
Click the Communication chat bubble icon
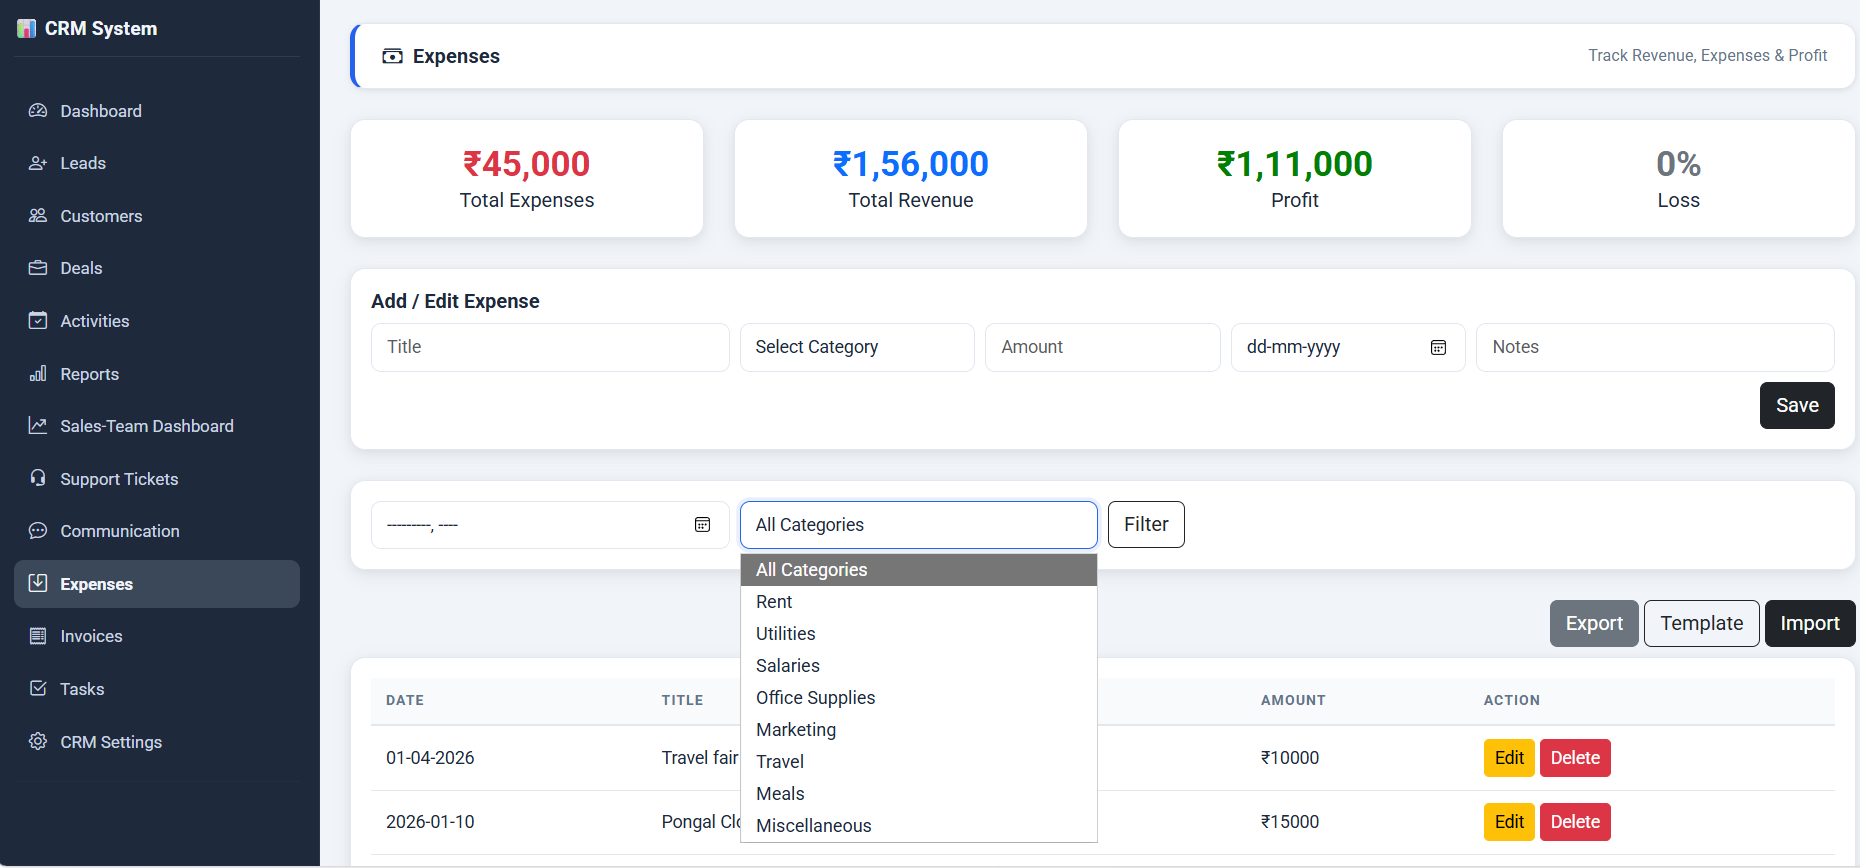[38, 531]
